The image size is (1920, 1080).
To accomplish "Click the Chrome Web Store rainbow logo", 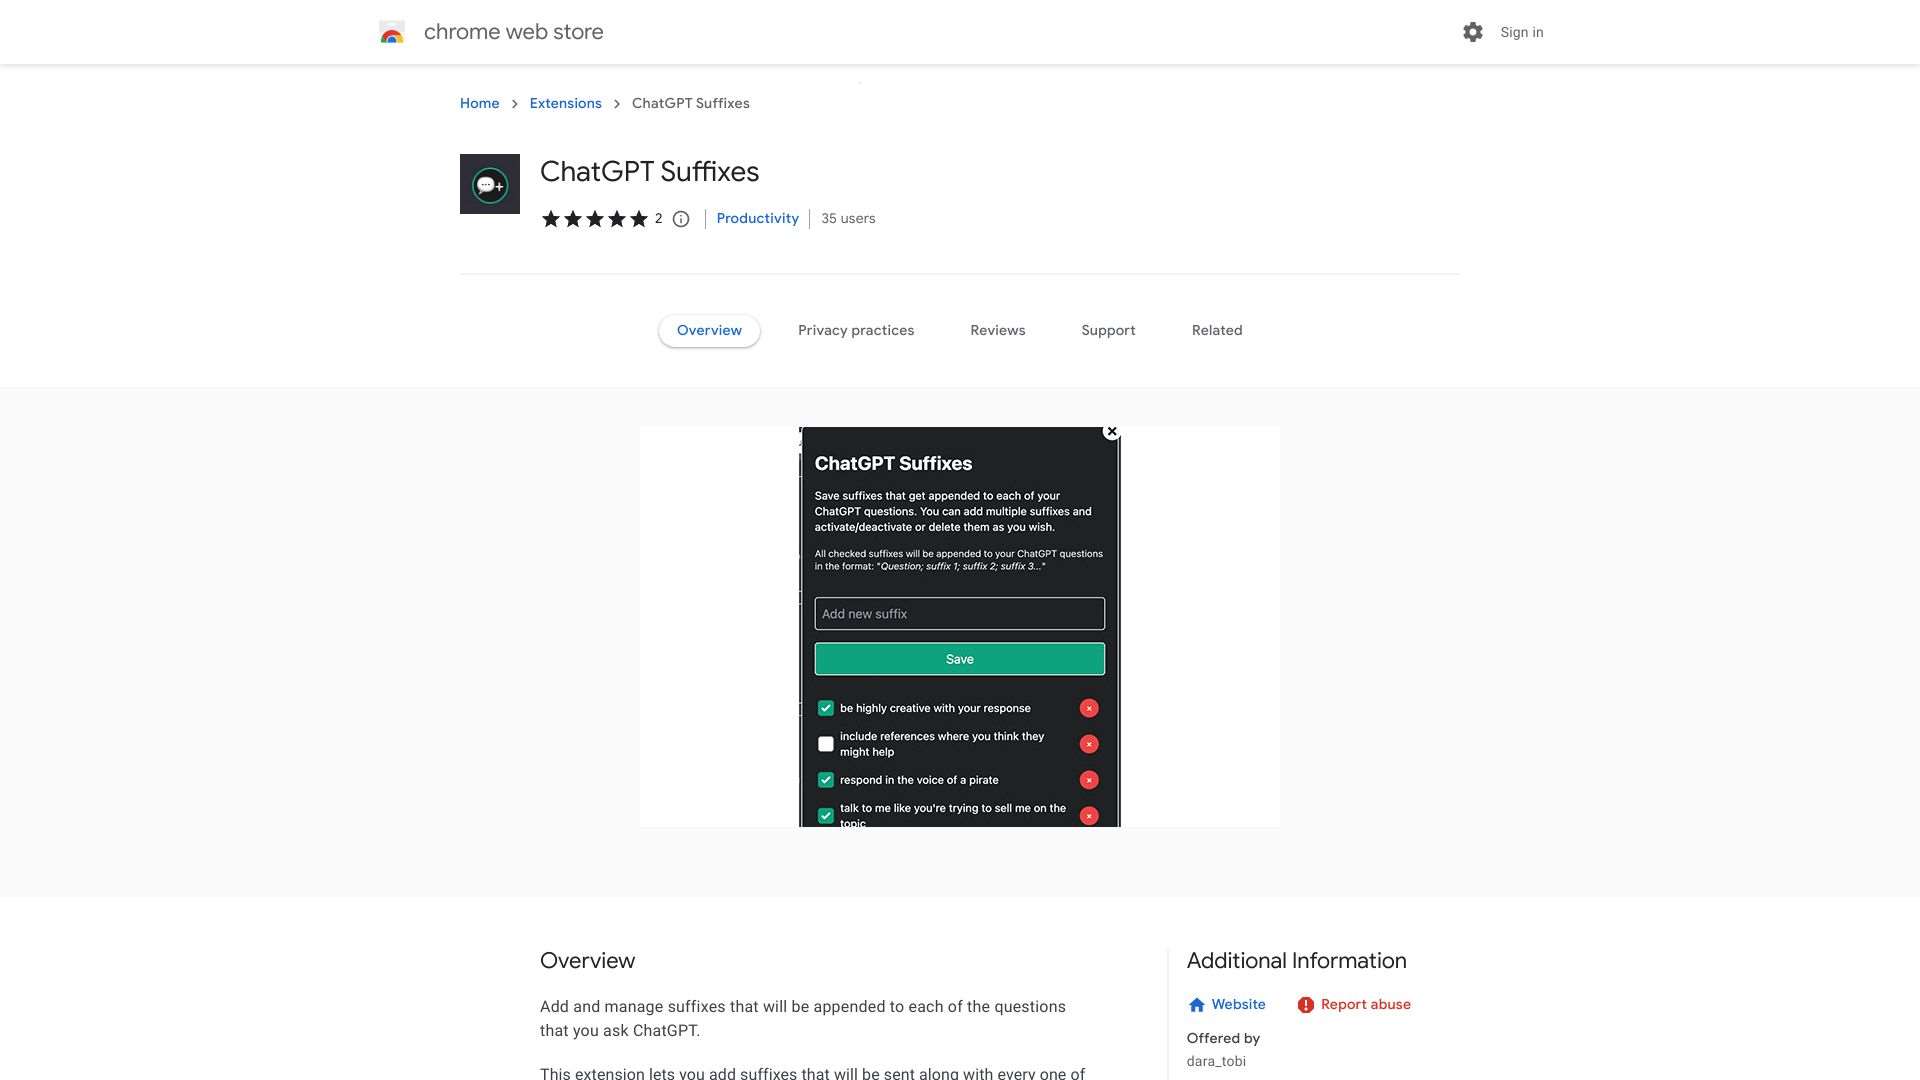I will 392,33.
